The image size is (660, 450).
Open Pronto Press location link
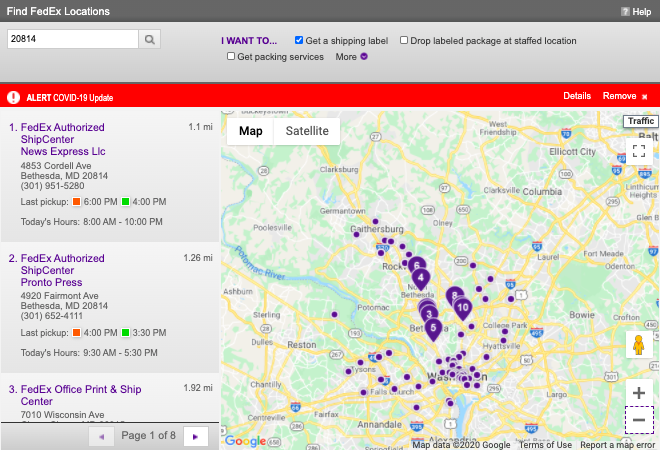pyautogui.click(x=63, y=270)
